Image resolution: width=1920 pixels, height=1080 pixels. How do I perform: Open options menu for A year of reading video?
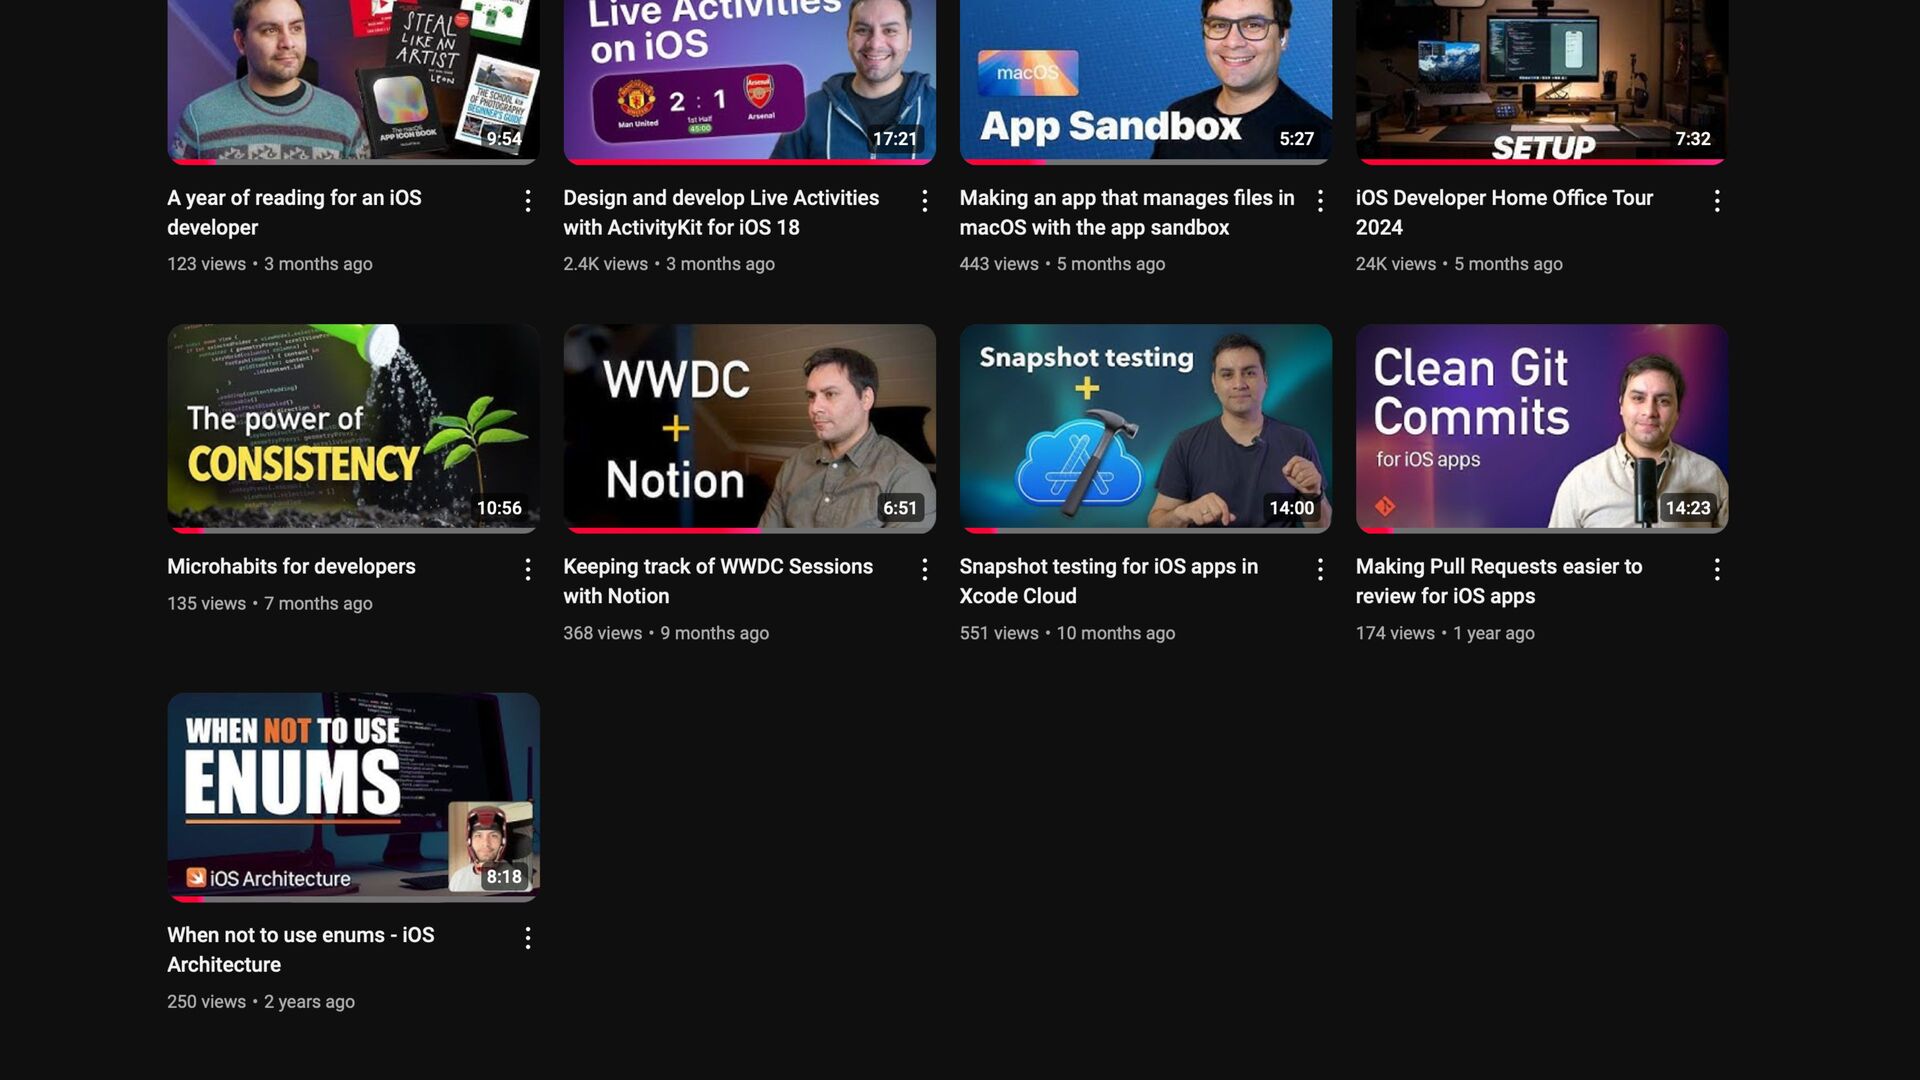tap(528, 201)
